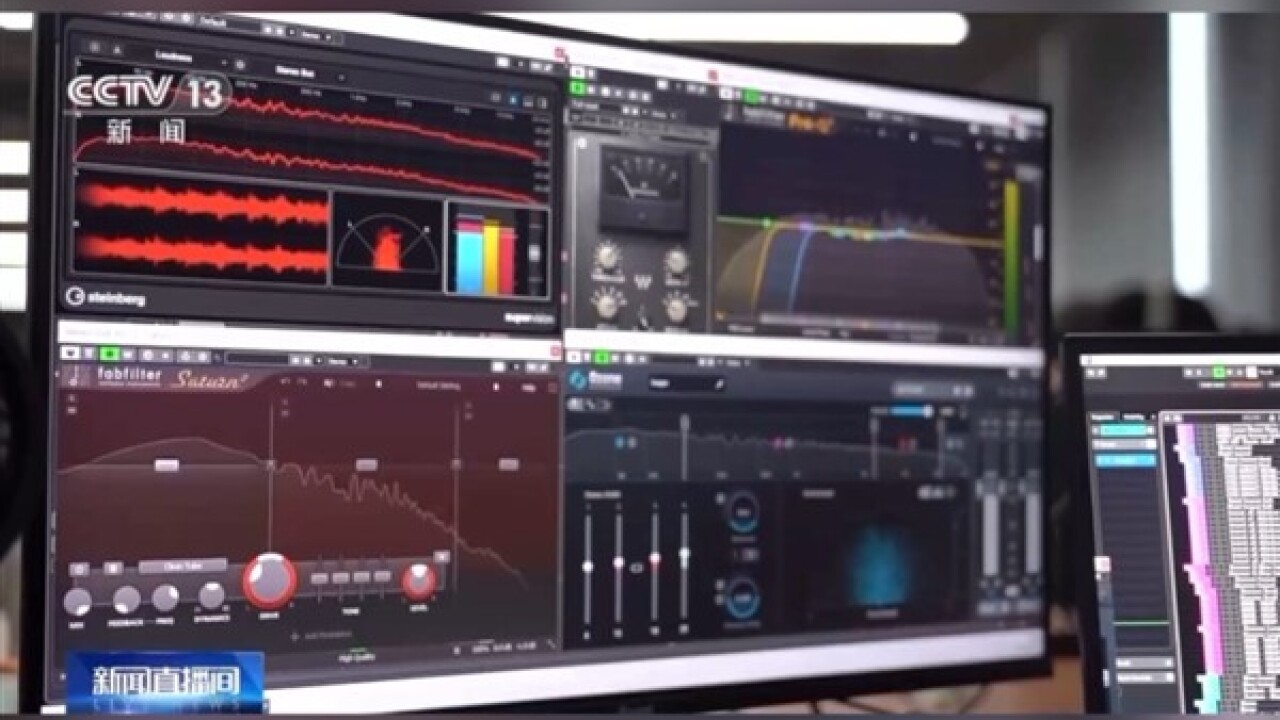
Task: Toggle the green activate button above Saturn
Action: coord(107,354)
